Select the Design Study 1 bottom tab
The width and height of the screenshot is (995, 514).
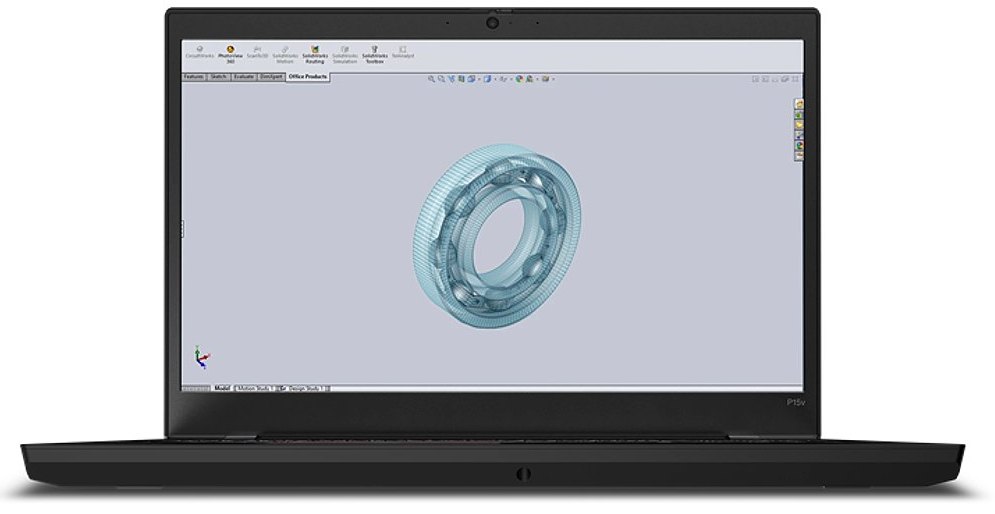(307, 387)
